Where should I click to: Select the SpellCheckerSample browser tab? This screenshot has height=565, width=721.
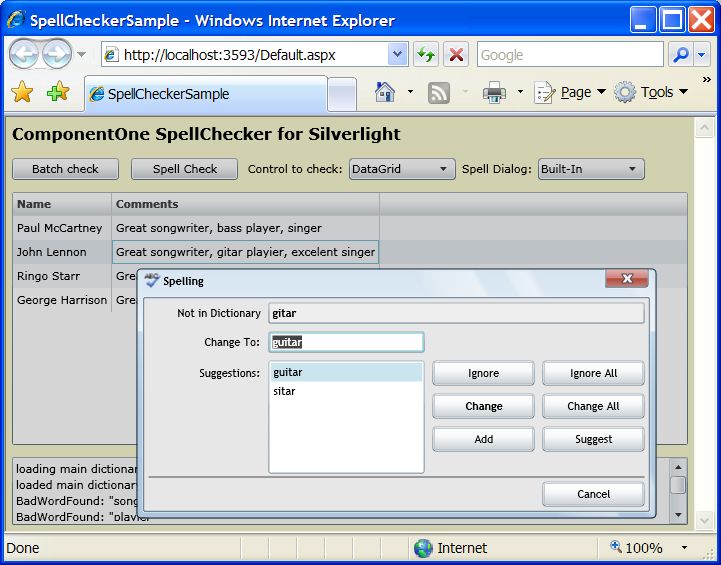coord(206,94)
